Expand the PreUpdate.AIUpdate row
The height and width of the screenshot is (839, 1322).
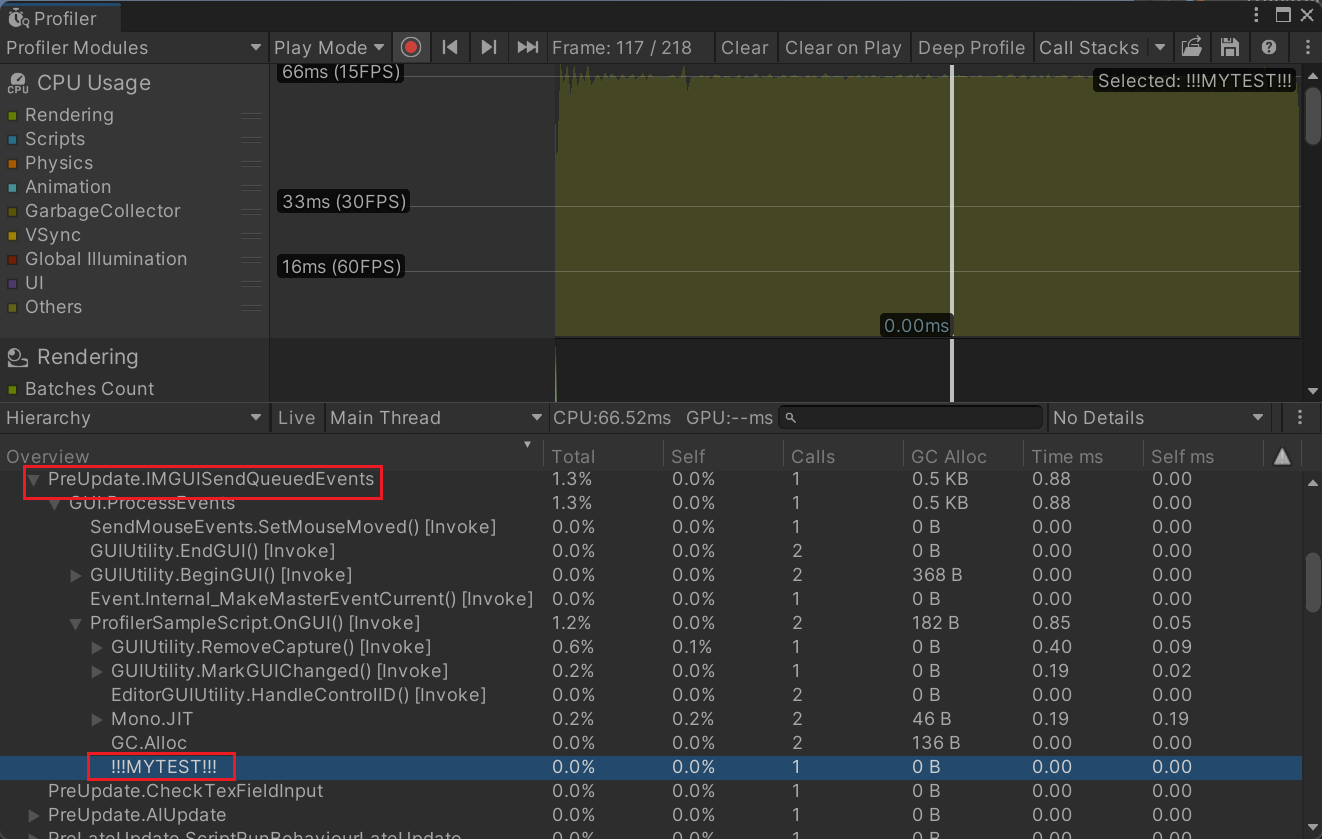[x=34, y=815]
